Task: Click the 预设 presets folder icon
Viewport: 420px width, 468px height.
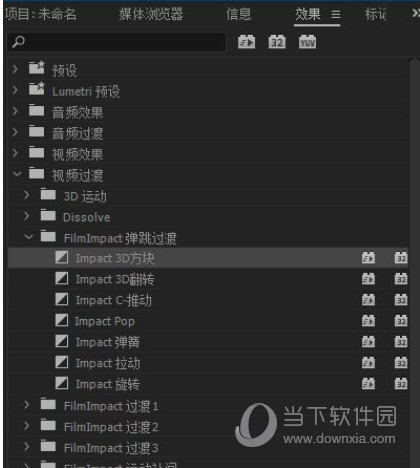Action: tap(37, 68)
